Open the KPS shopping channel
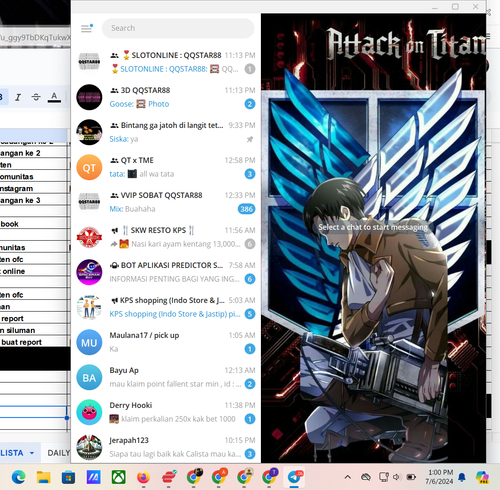 point(166,307)
